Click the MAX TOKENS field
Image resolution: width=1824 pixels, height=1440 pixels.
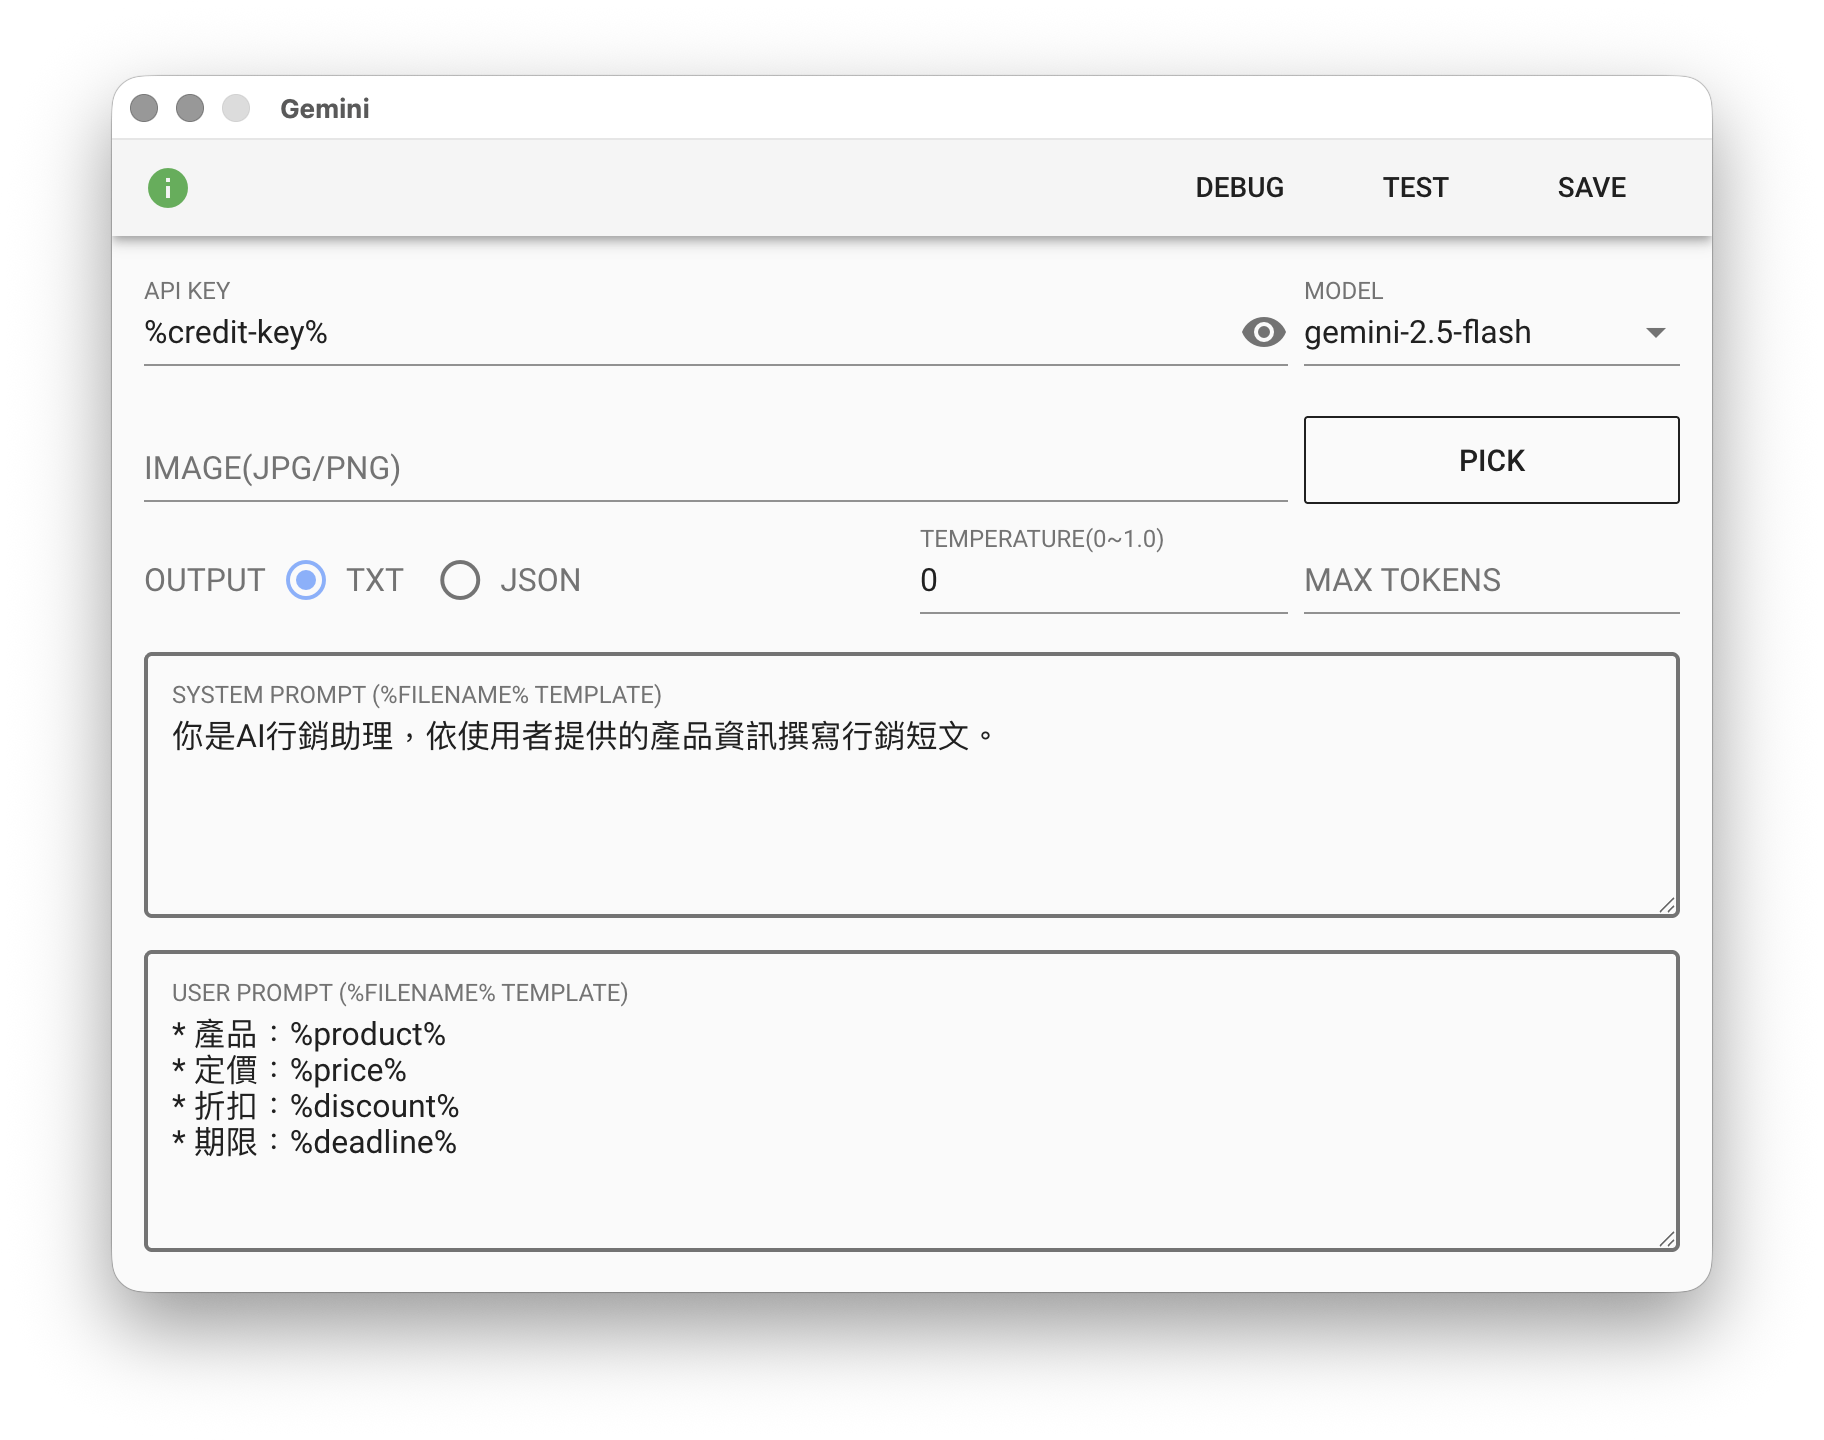[1490, 580]
